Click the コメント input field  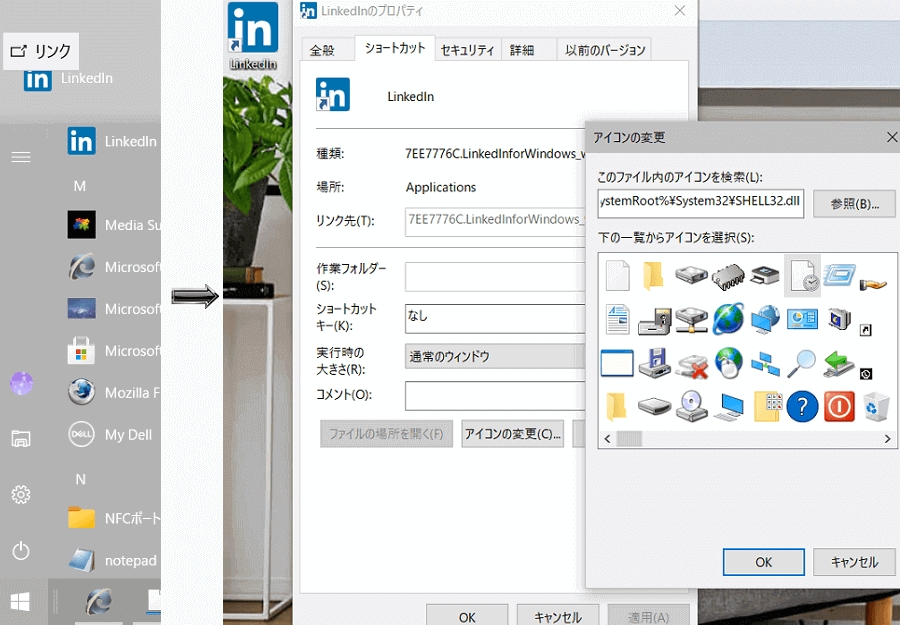pyautogui.click(x=495, y=396)
